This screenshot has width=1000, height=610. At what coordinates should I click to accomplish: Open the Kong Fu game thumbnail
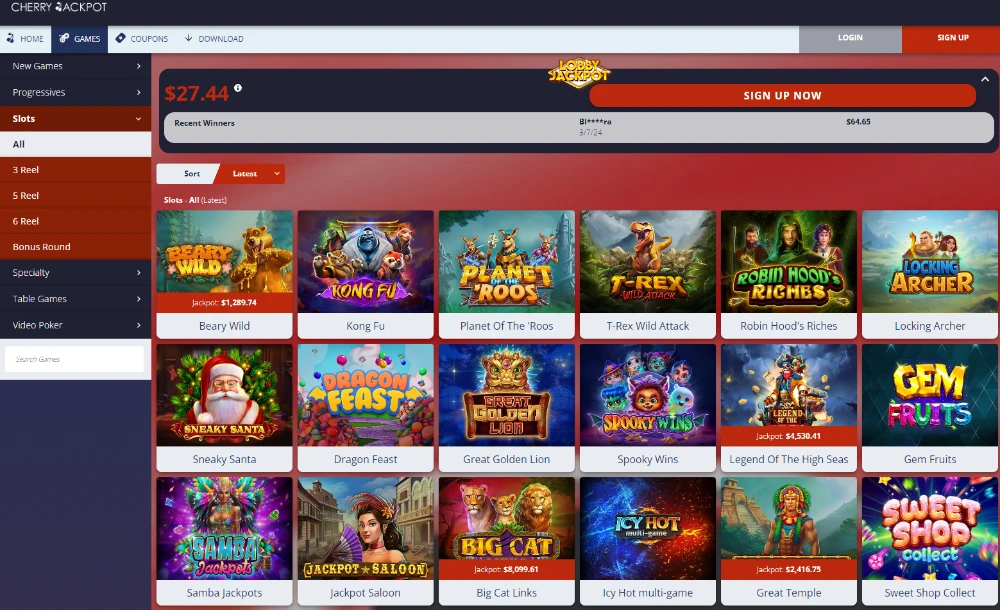click(x=365, y=261)
